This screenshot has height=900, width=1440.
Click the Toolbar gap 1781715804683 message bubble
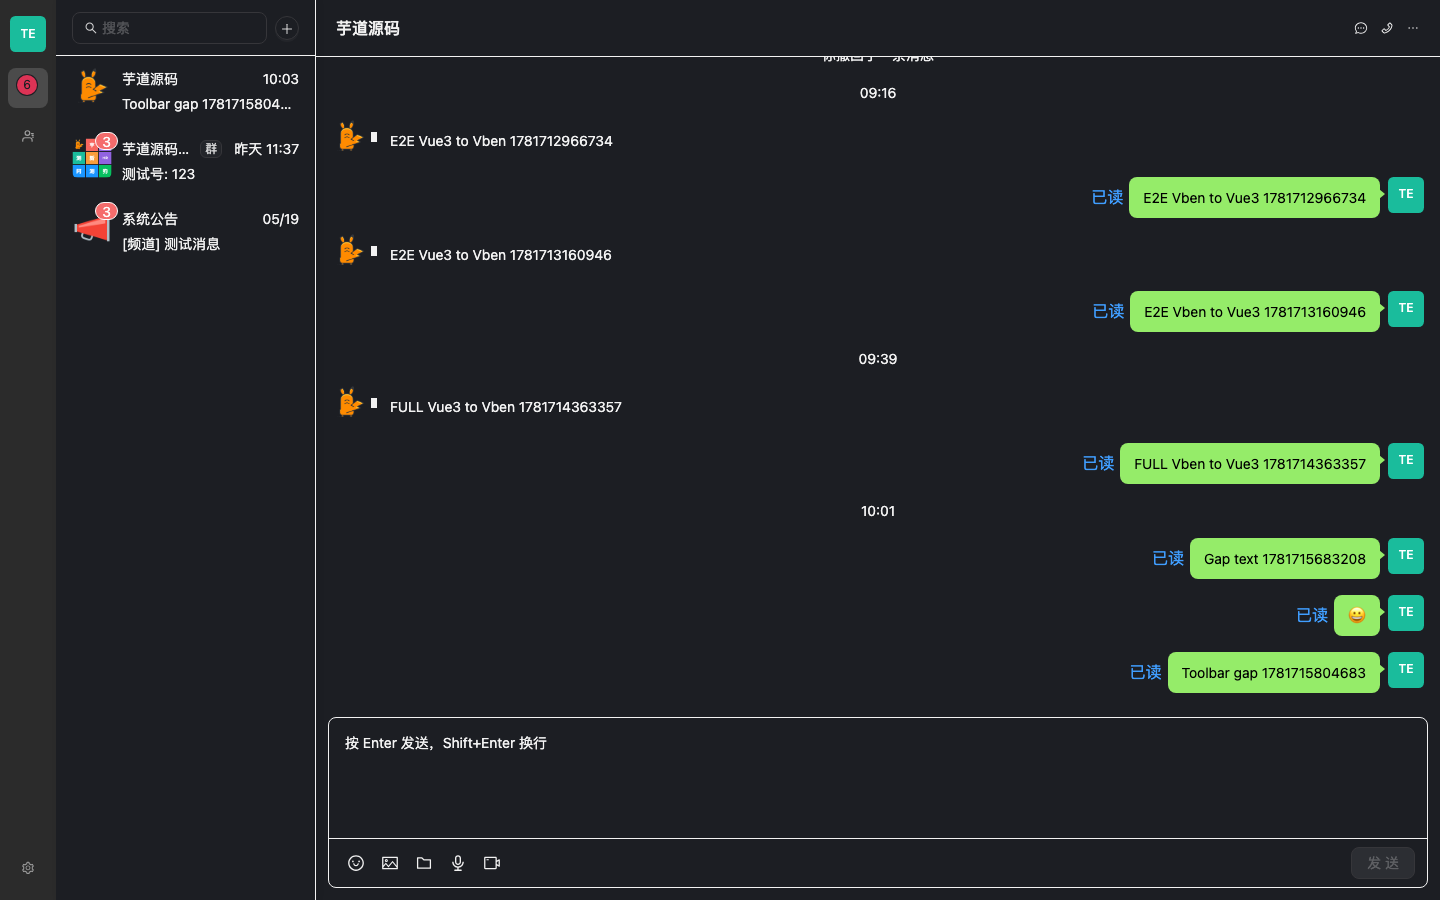click(x=1274, y=672)
